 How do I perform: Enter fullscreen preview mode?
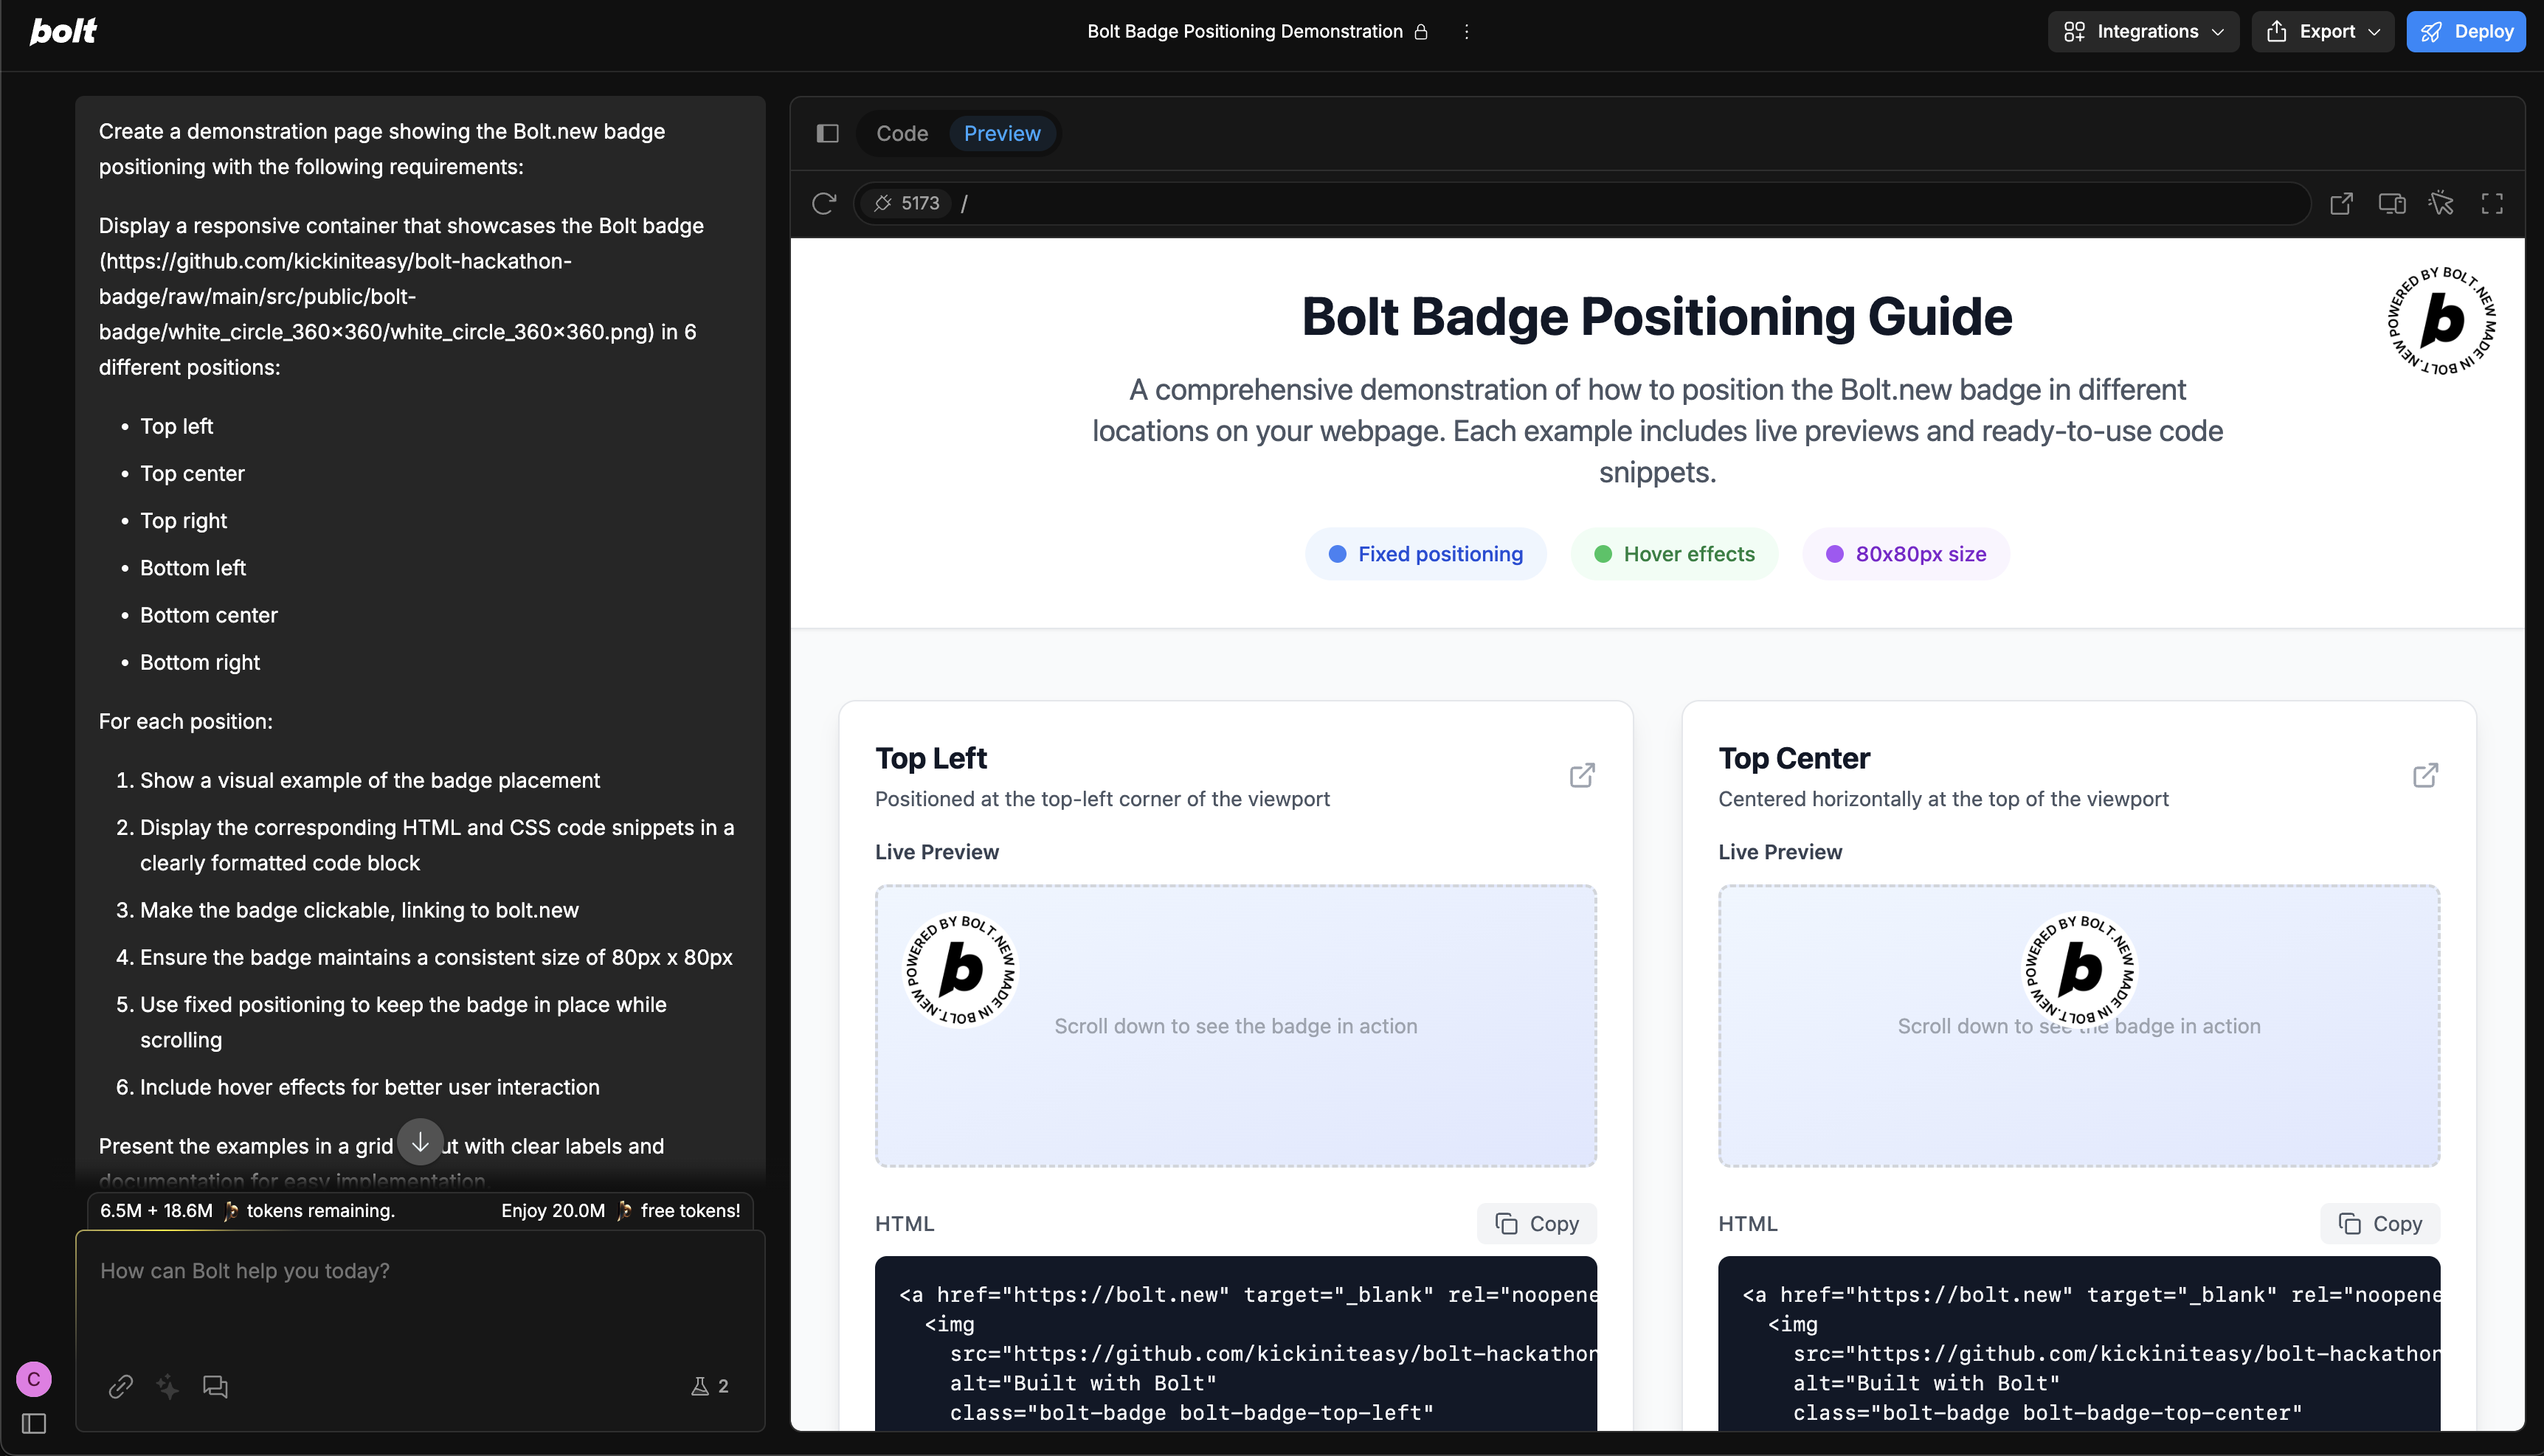tap(2492, 203)
